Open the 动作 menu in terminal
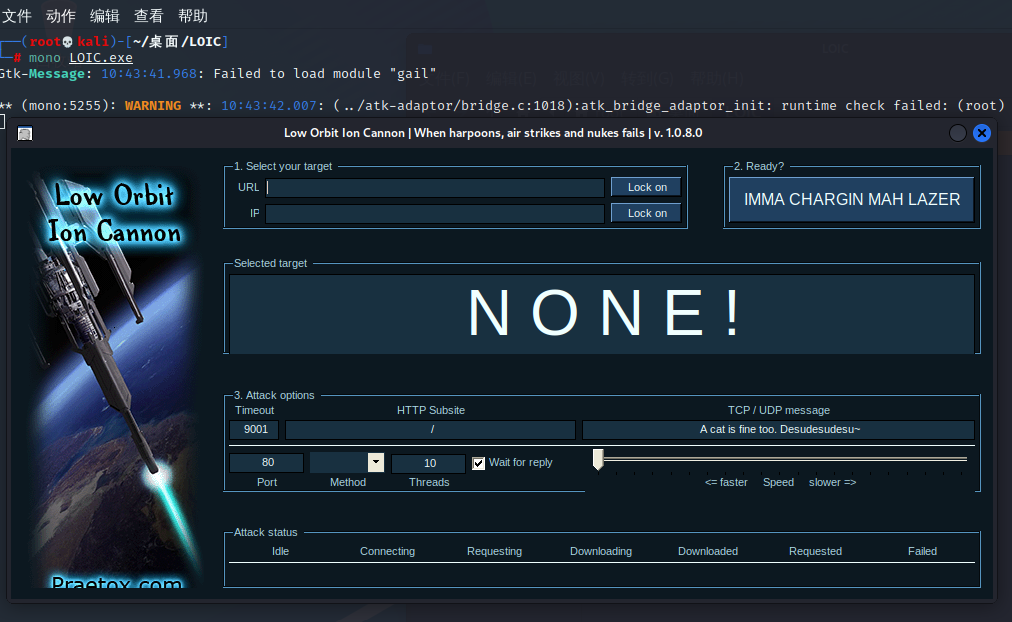The height and width of the screenshot is (622, 1012). click(61, 15)
